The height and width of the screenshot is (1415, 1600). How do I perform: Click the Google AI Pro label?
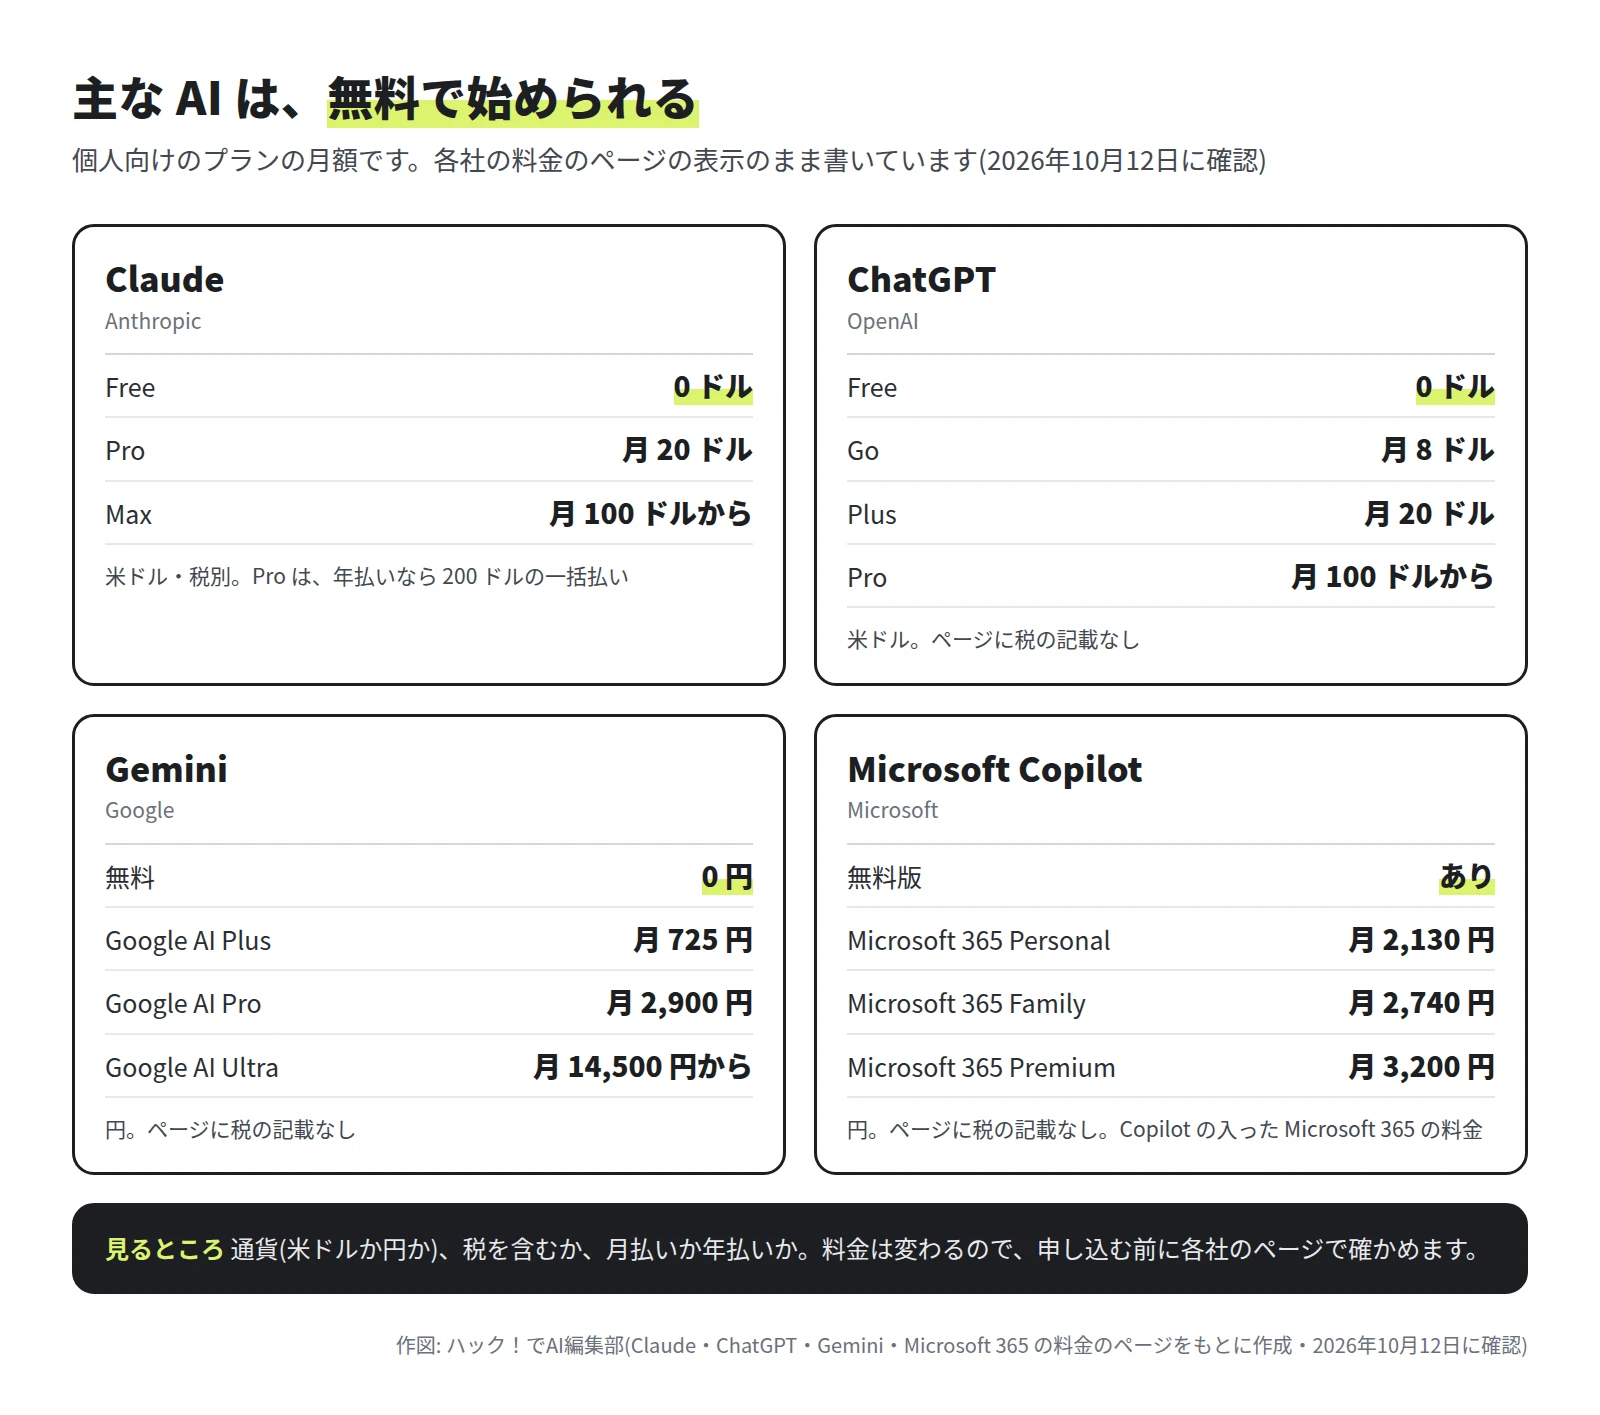[x=183, y=1004]
